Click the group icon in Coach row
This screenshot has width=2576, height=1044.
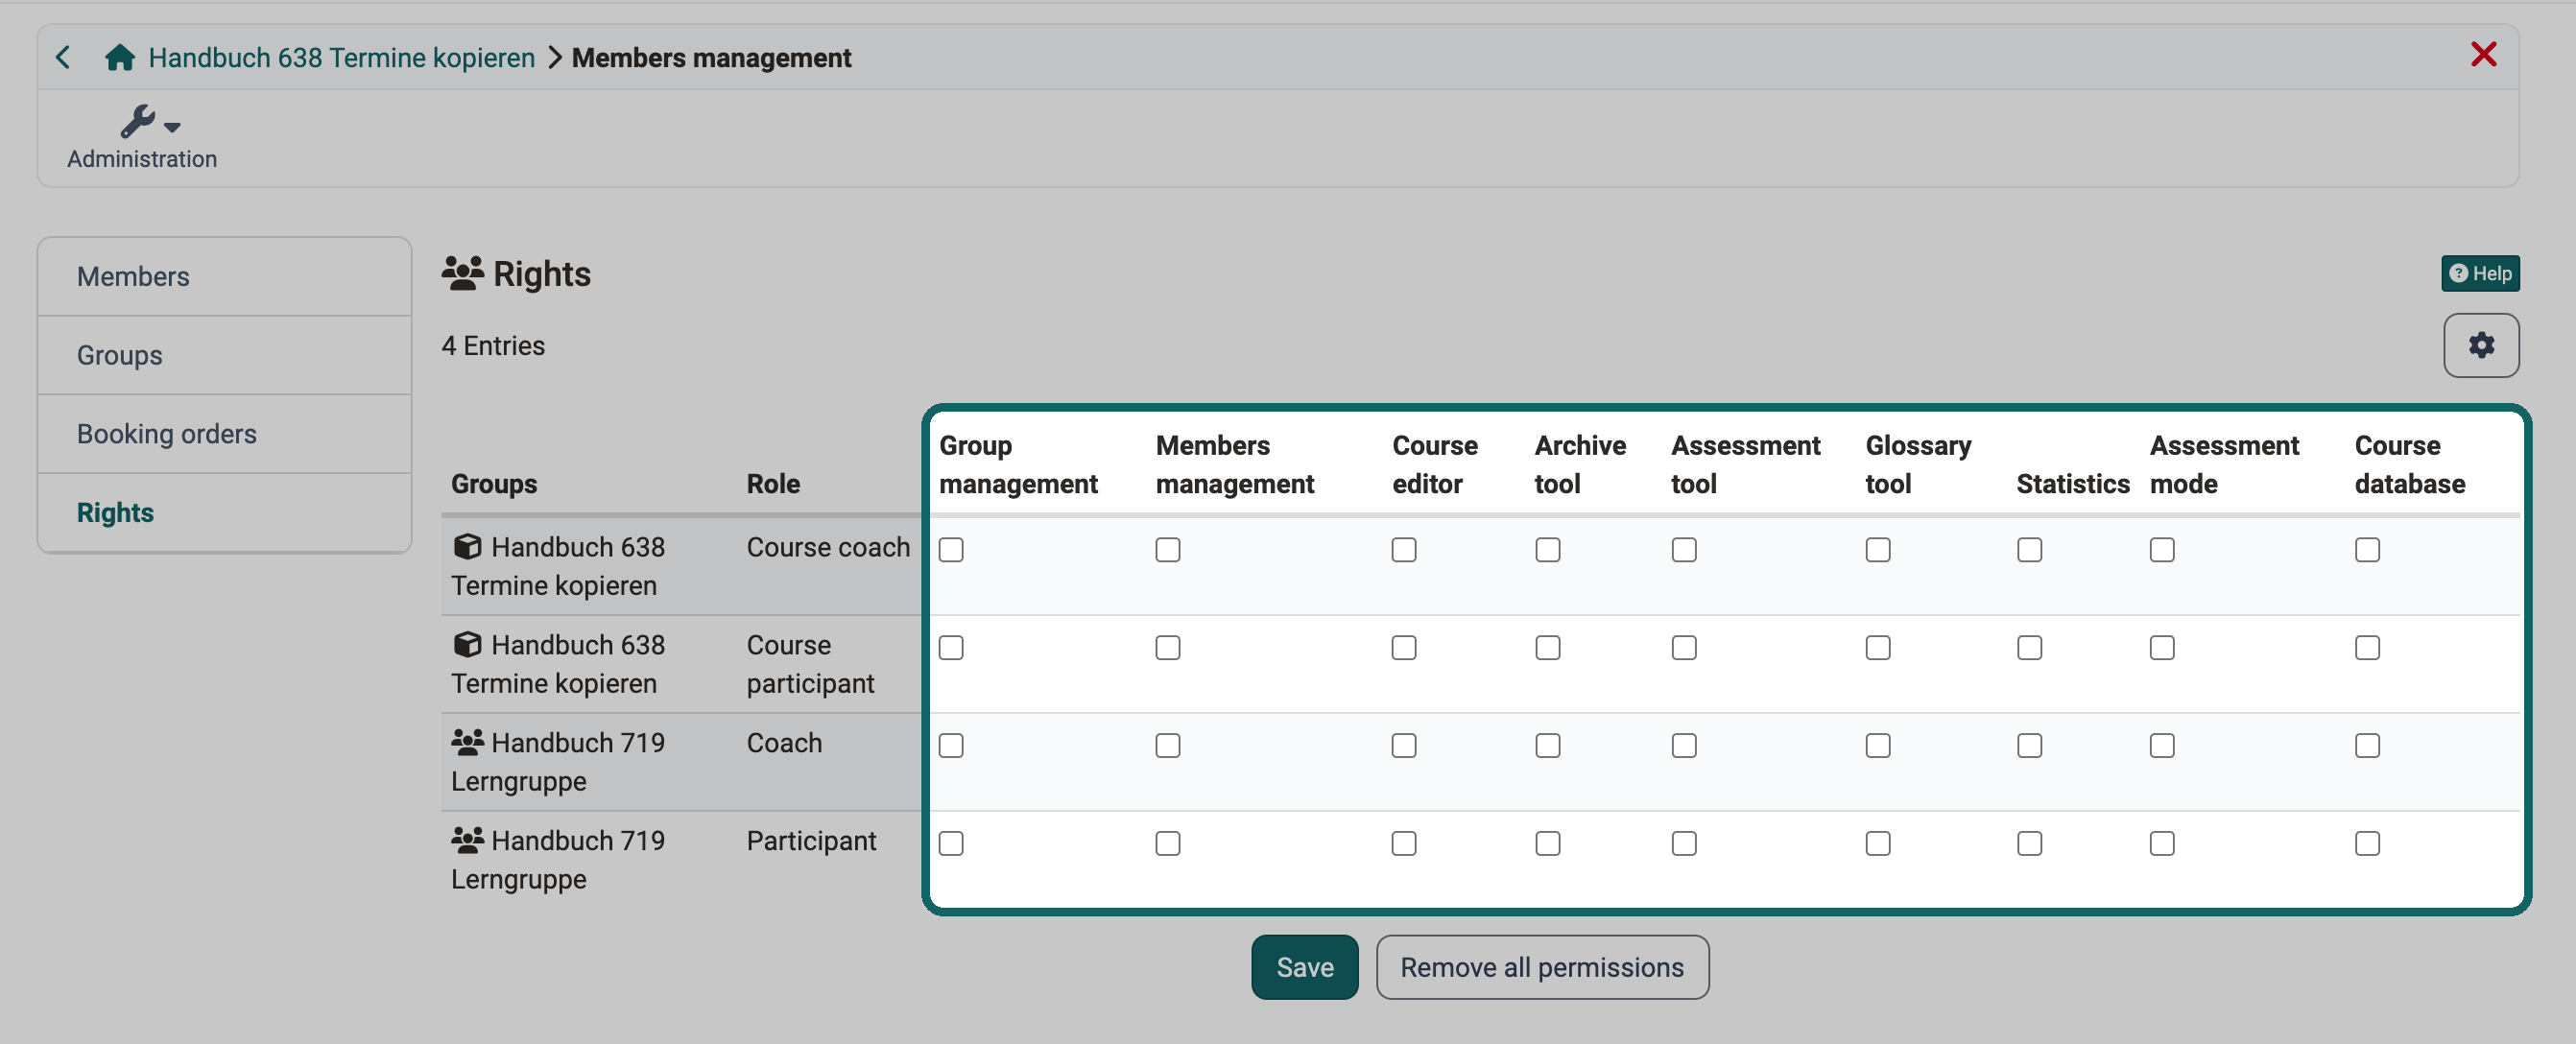tap(467, 743)
